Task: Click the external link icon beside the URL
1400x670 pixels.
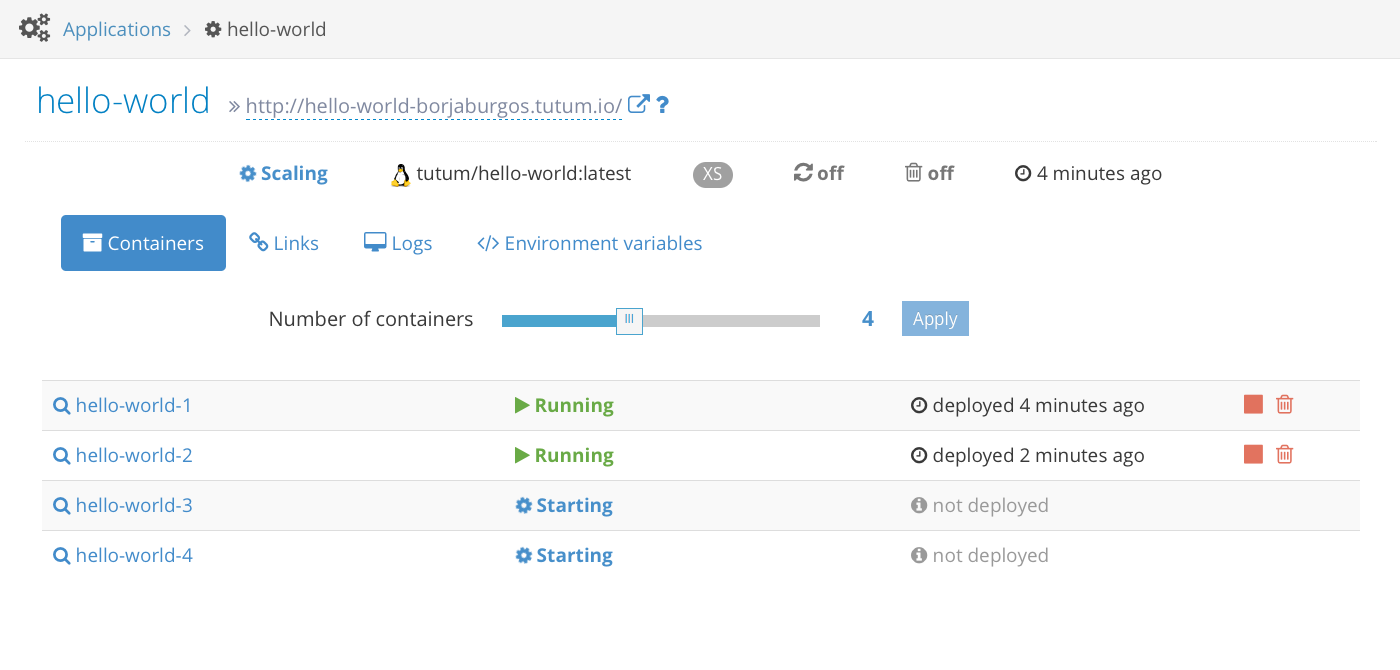Action: tap(638, 103)
